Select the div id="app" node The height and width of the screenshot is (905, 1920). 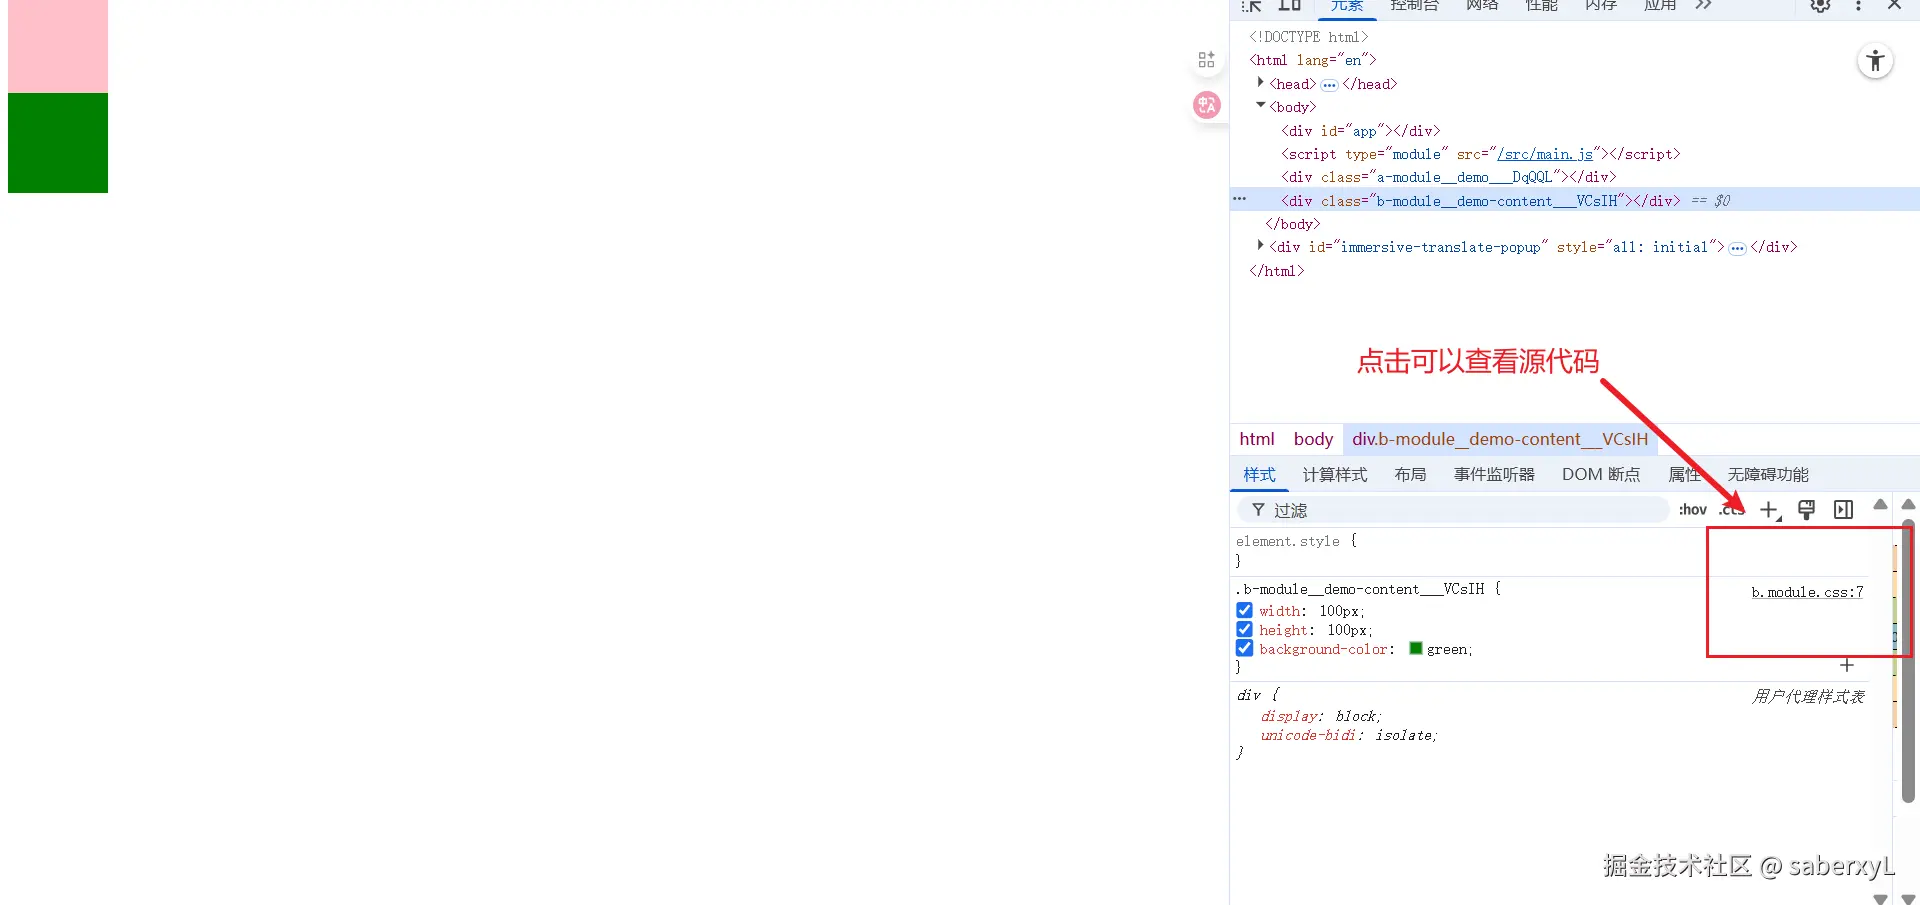[x=1361, y=131]
